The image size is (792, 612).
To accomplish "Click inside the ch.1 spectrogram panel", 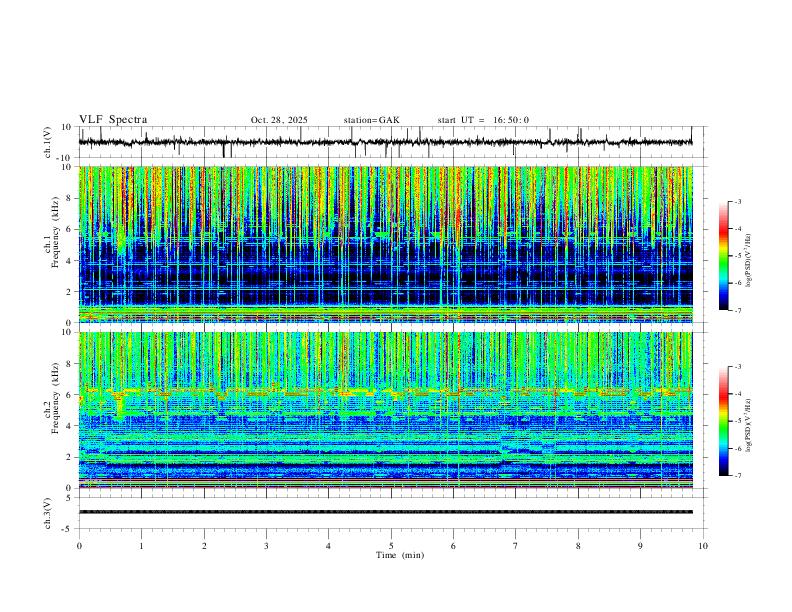I will [385, 244].
